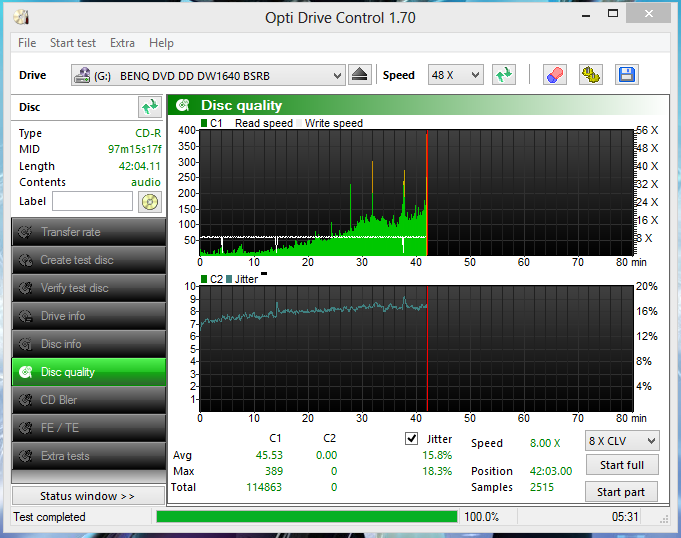The width and height of the screenshot is (681, 538).
Task: Click the red position marker in C1 graph
Action: pos(427,193)
